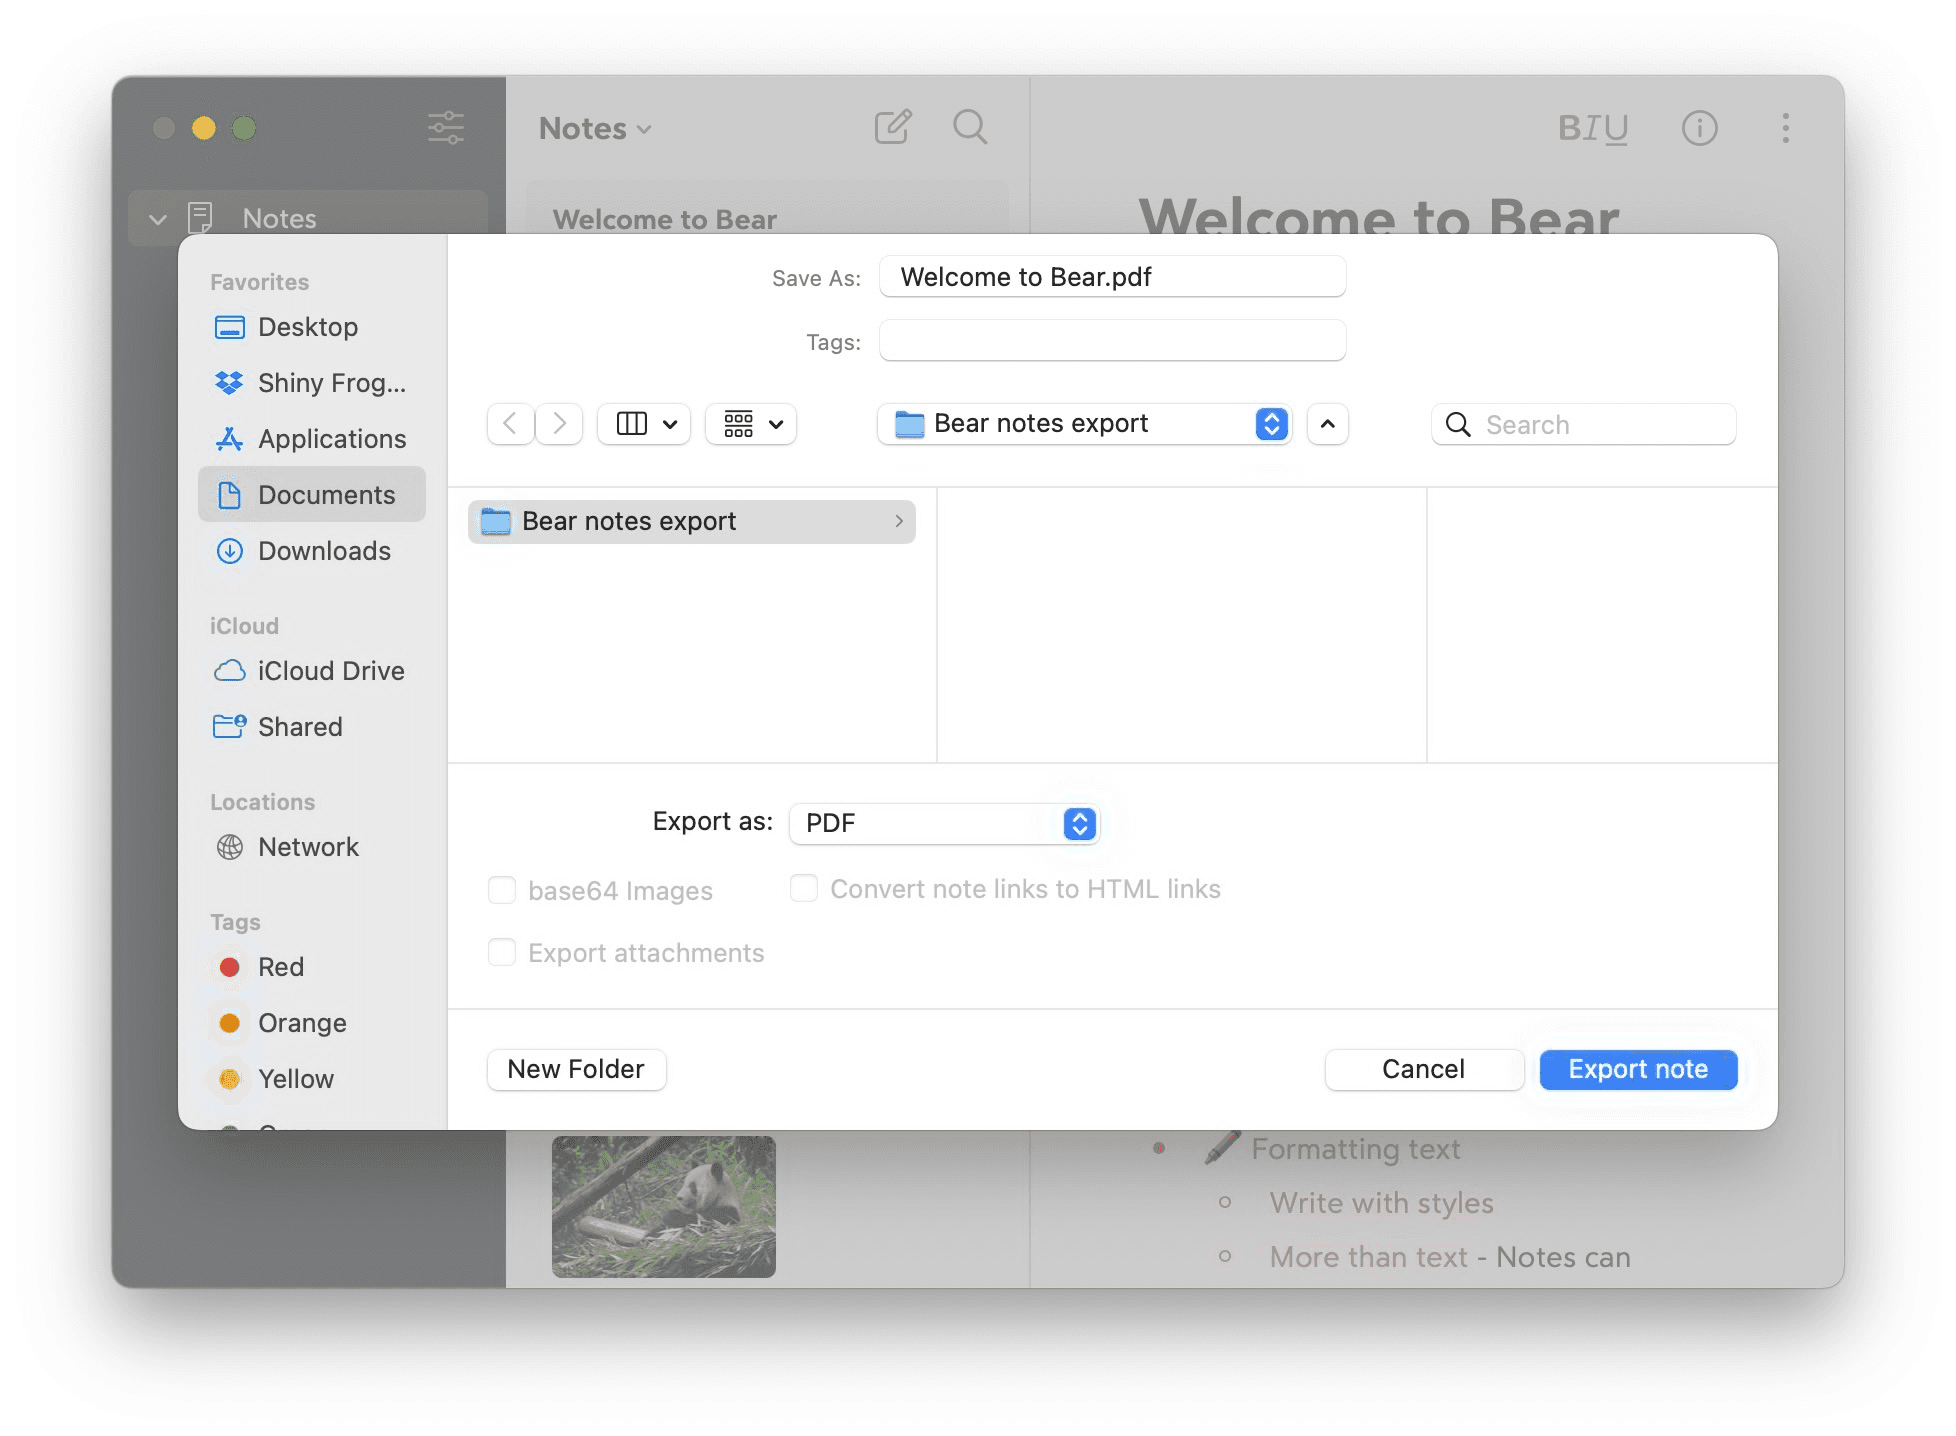
Task: Open the BIU text formatting panel
Action: coord(1592,128)
